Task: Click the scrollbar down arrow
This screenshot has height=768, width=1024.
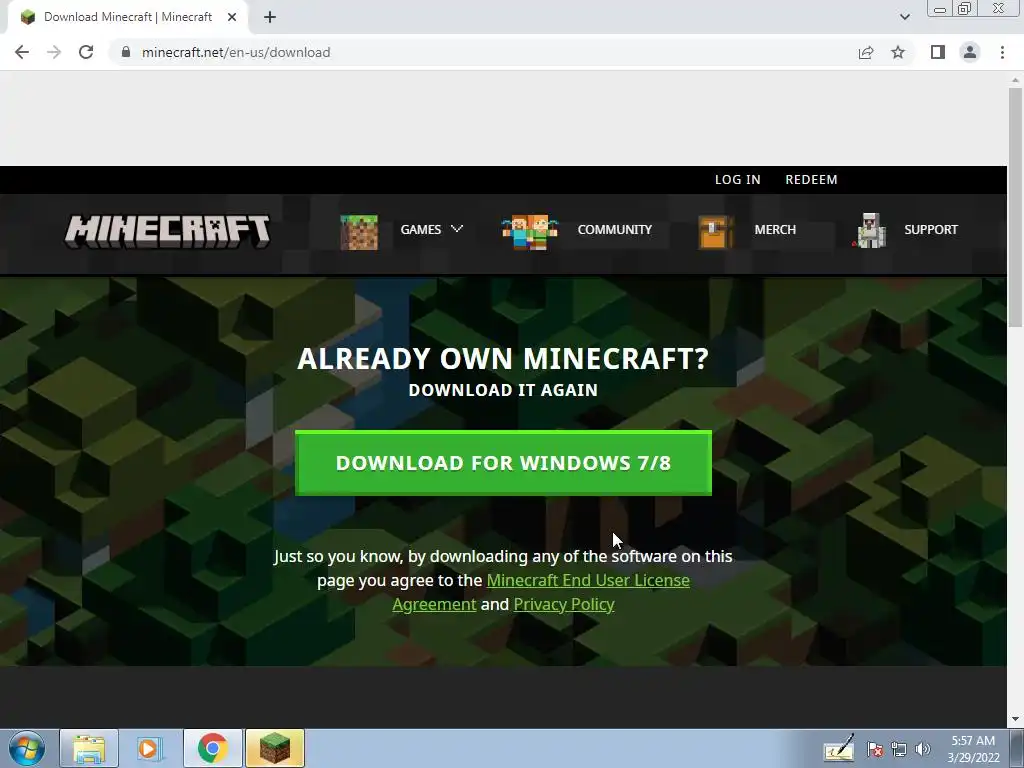Action: click(1015, 719)
